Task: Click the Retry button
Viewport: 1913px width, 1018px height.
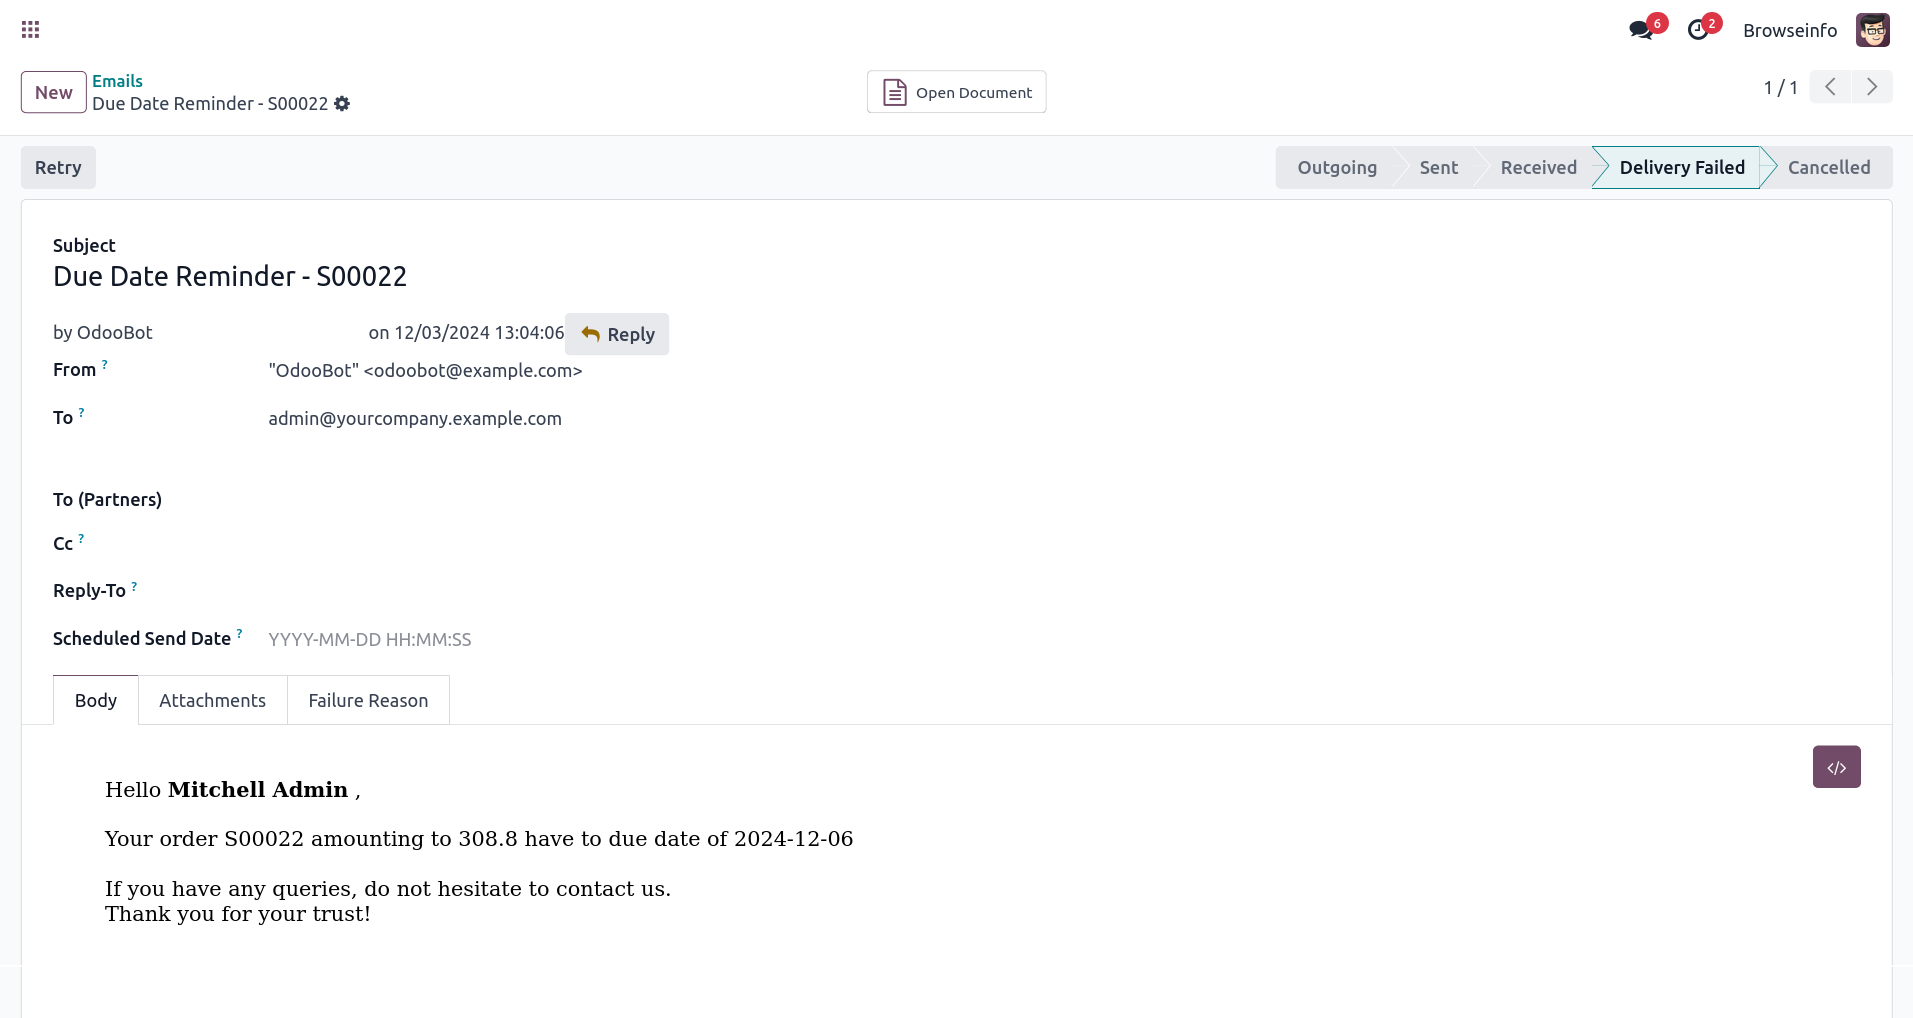Action: point(58,168)
